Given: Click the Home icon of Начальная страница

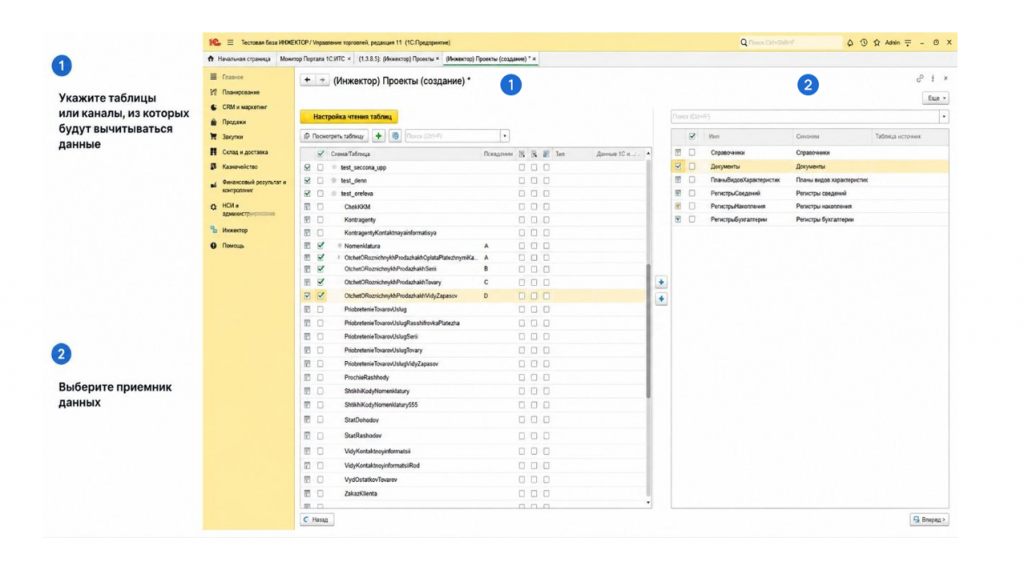Looking at the screenshot, I should tap(210, 59).
